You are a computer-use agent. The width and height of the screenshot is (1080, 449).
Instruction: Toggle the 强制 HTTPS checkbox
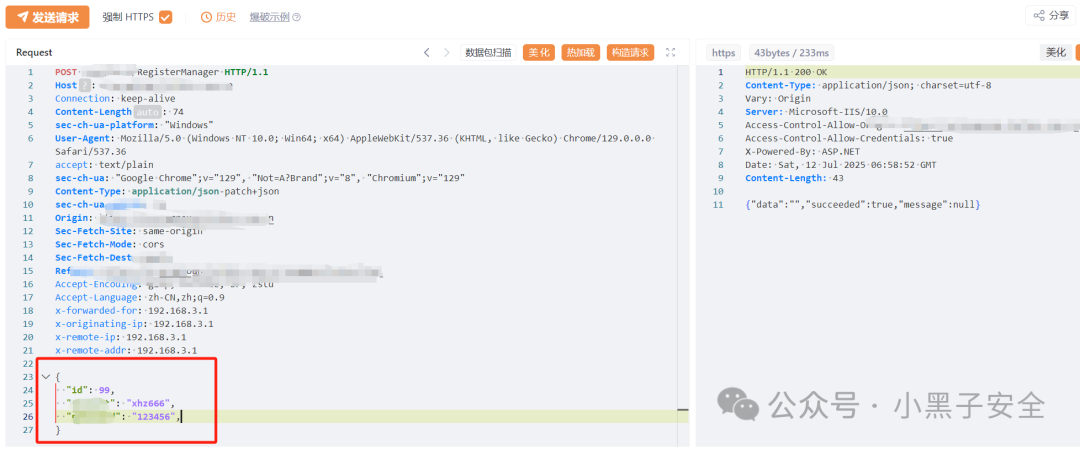click(x=165, y=17)
